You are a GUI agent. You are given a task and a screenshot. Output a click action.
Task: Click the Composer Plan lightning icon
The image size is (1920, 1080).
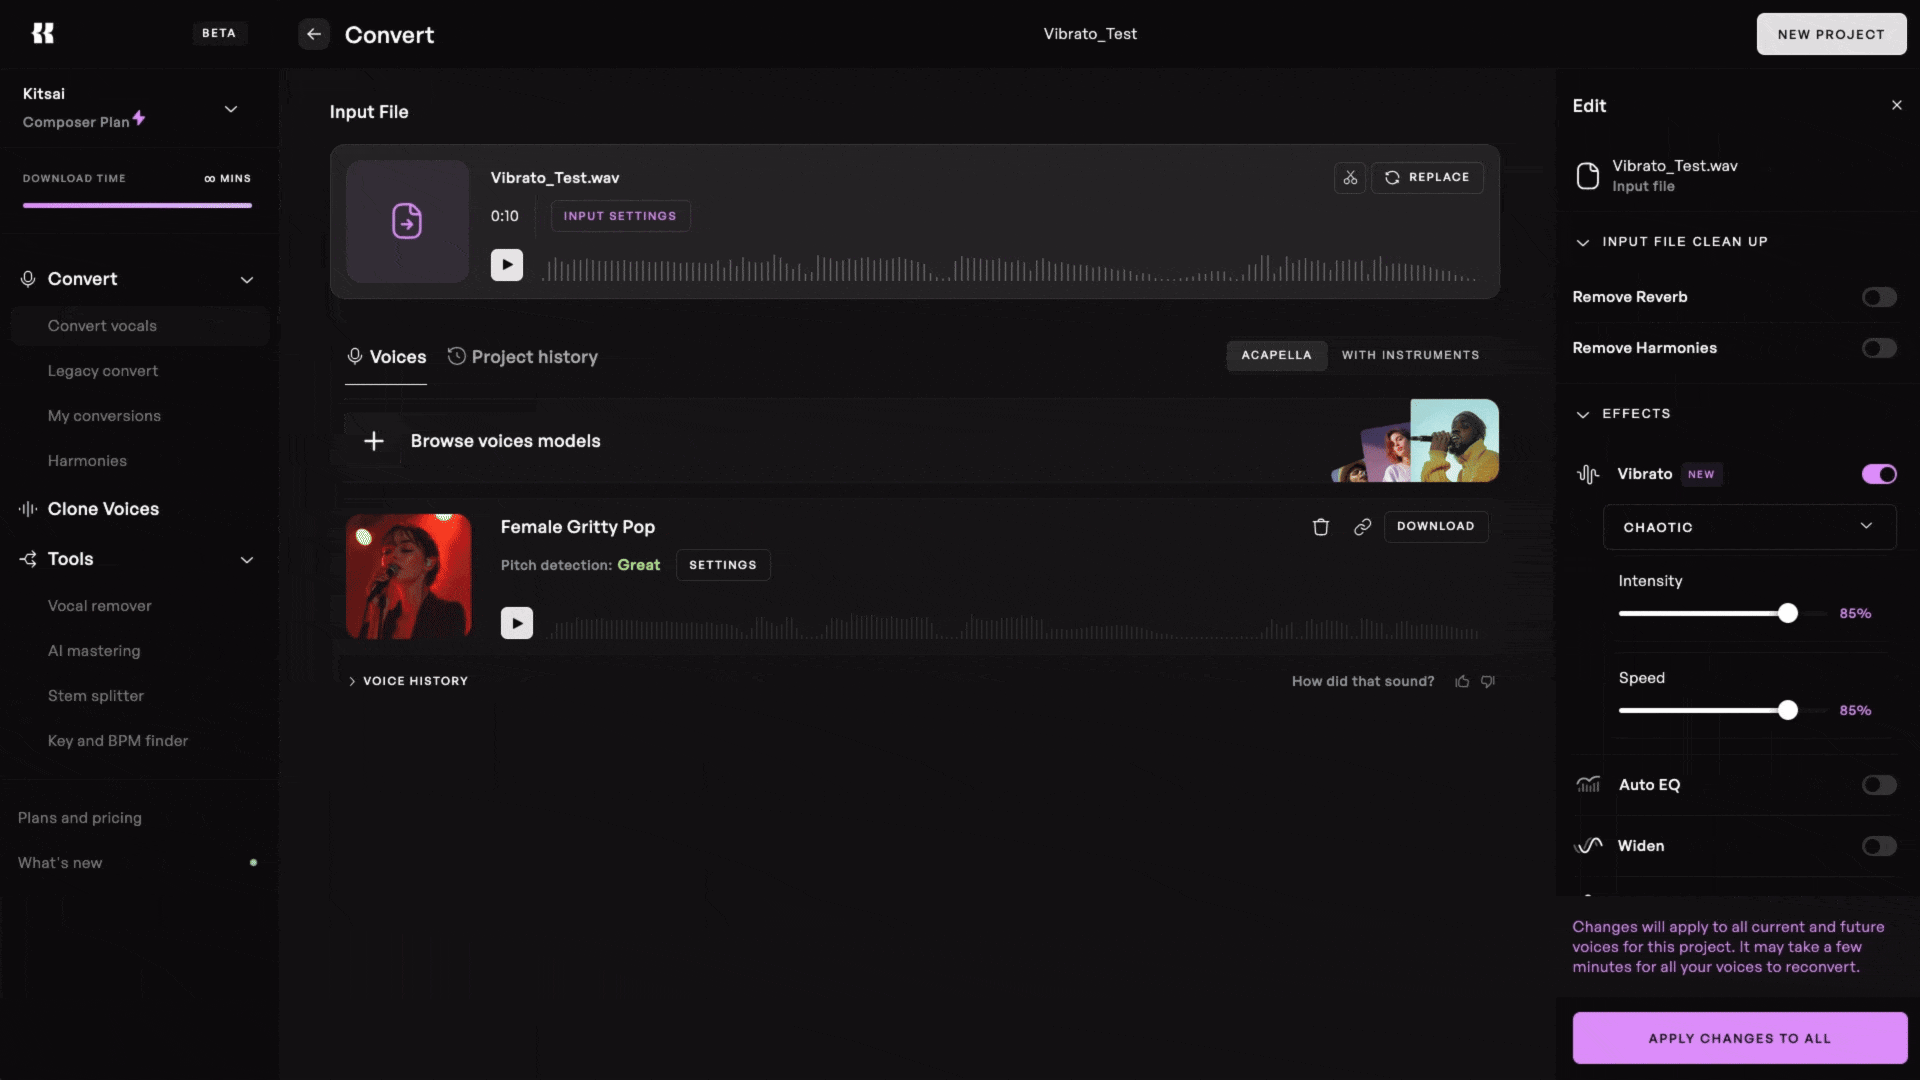(x=139, y=118)
